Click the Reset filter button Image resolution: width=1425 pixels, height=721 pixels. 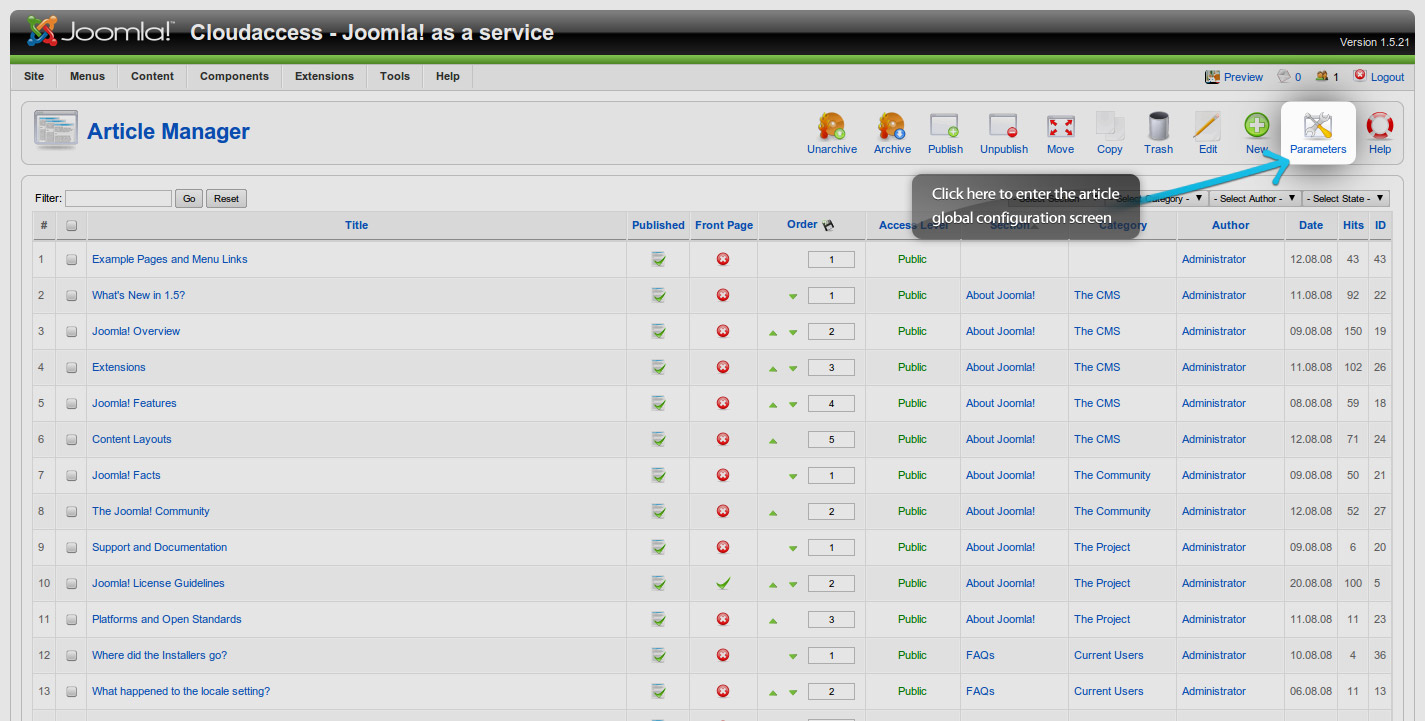(226, 199)
